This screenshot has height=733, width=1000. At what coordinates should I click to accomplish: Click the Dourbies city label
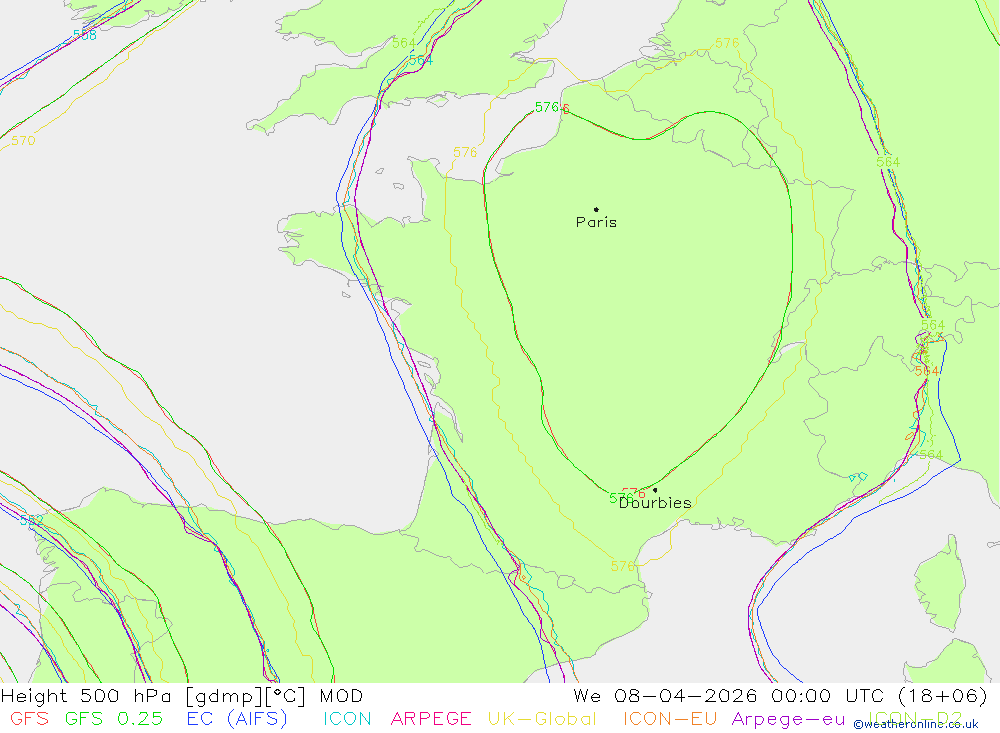655,503
